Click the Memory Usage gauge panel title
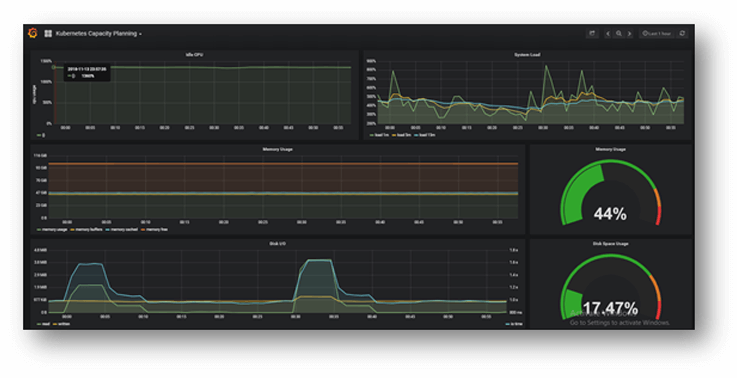The image size is (737, 378). [610, 149]
